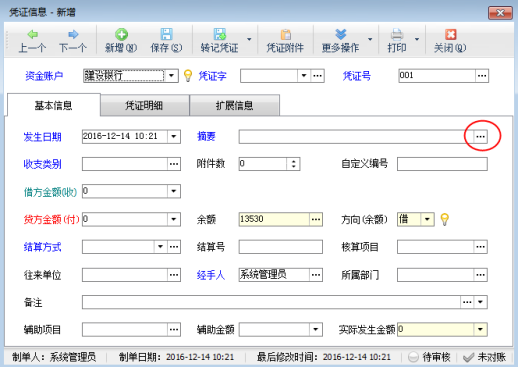The image size is (518, 367).
Task: Go to previous voucher with 上一个 arrow
Action: (32, 34)
